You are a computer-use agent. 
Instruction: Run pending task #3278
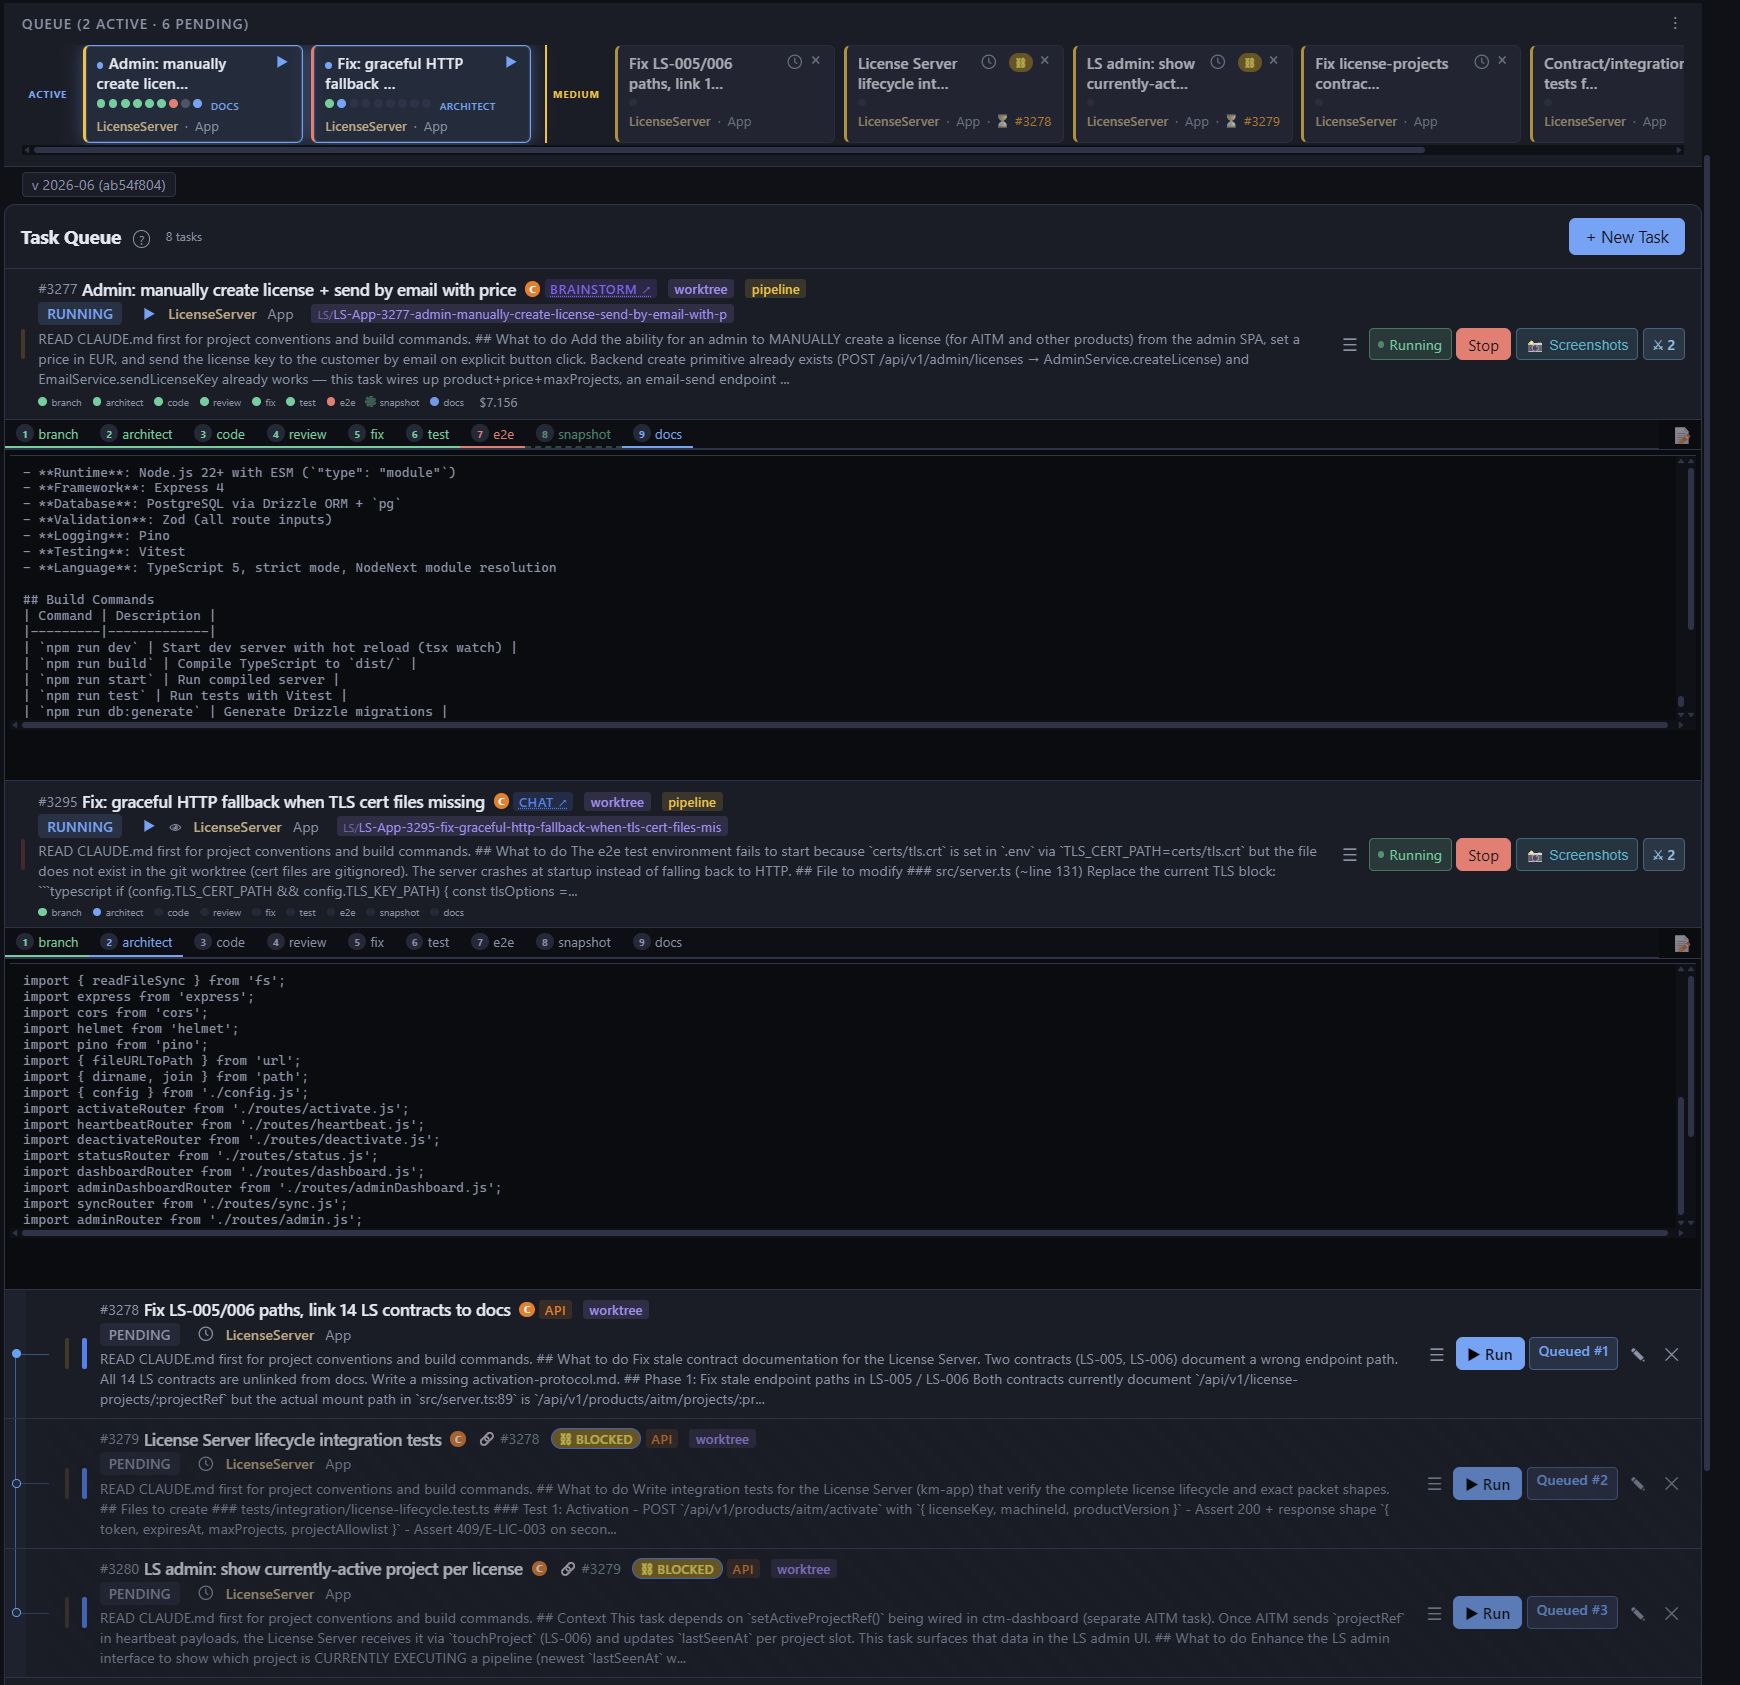(x=1489, y=1354)
